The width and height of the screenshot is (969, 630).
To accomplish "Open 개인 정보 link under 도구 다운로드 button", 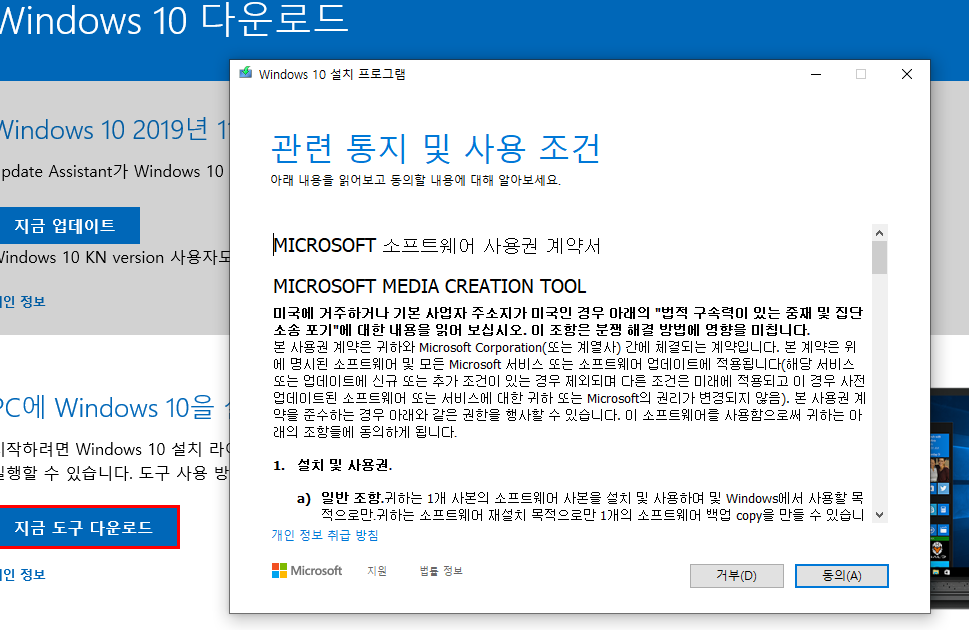I will click(23, 574).
